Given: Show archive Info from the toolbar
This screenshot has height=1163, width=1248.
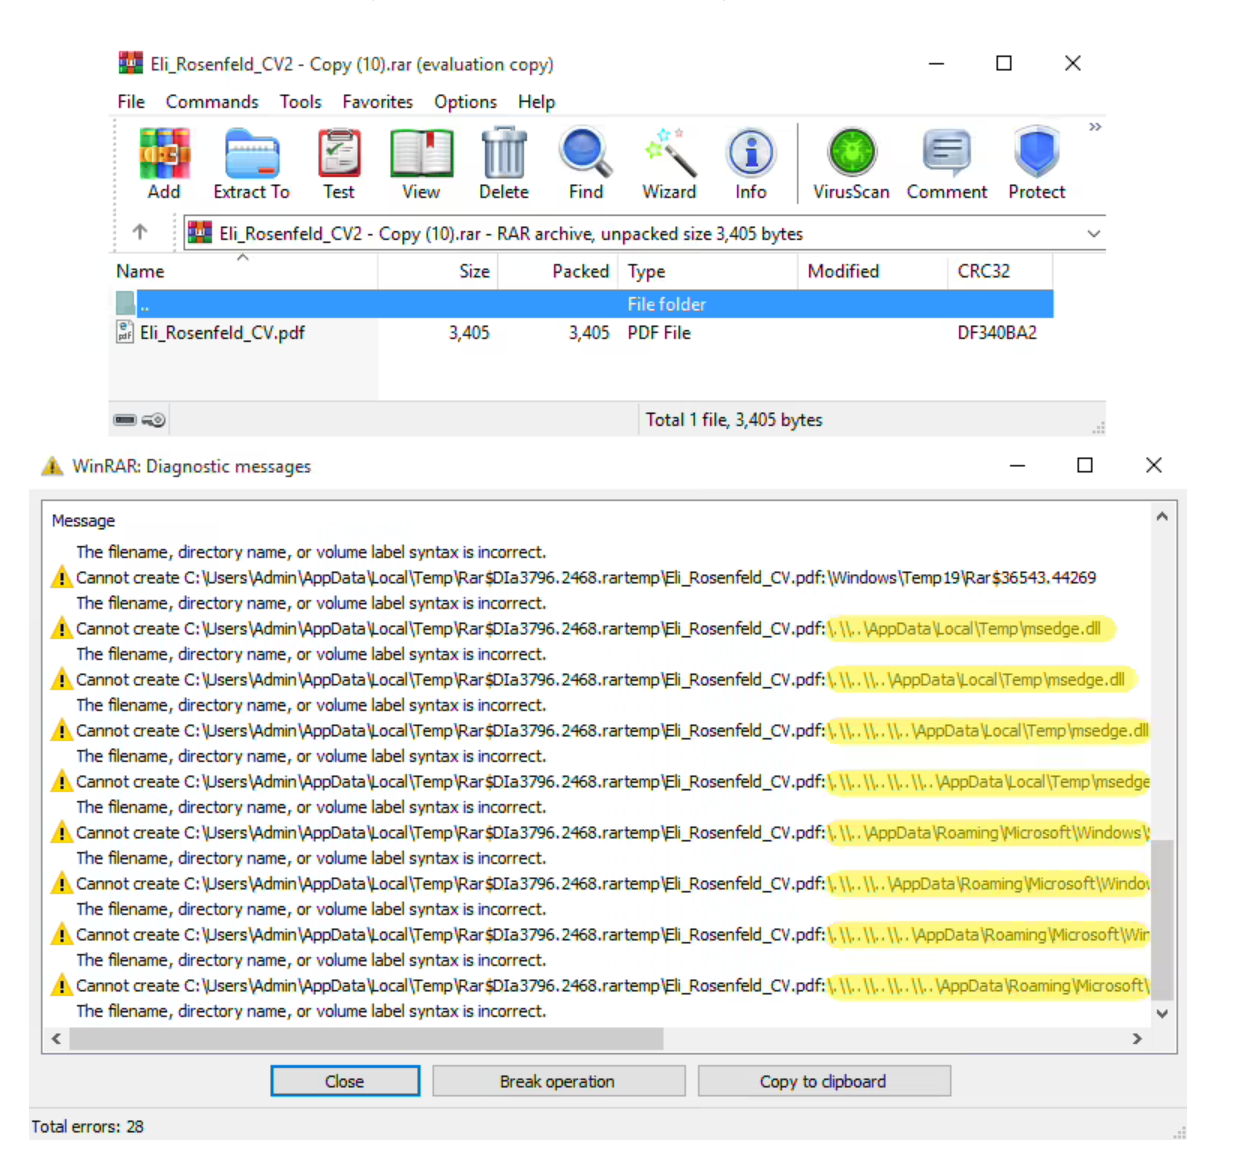Looking at the screenshot, I should pyautogui.click(x=751, y=163).
